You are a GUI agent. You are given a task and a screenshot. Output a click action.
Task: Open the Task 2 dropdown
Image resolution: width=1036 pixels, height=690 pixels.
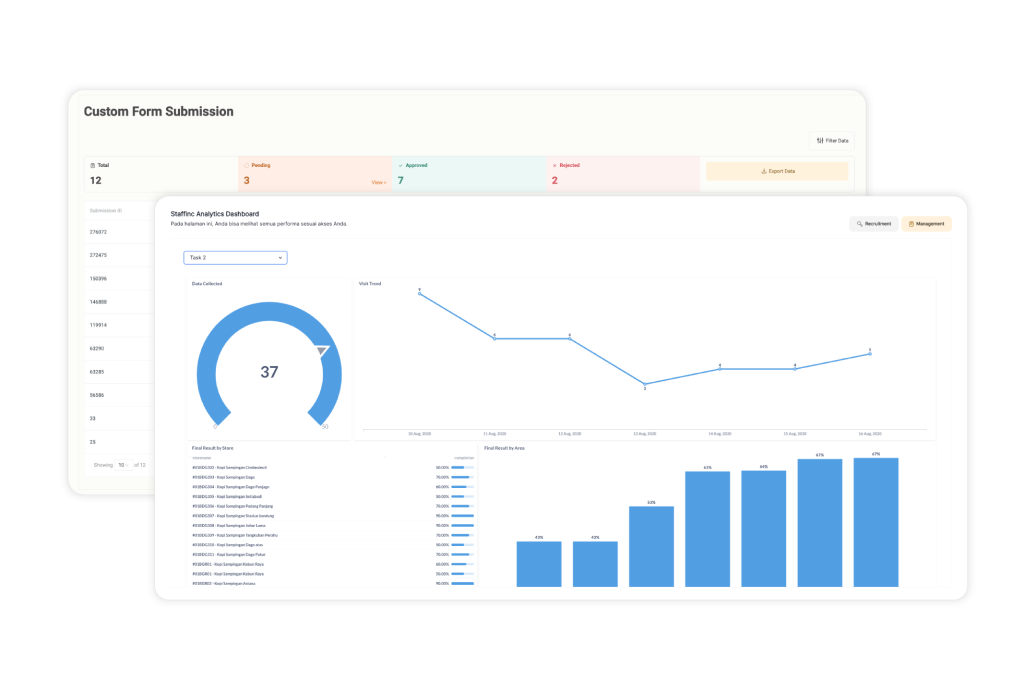pyautogui.click(x=235, y=258)
